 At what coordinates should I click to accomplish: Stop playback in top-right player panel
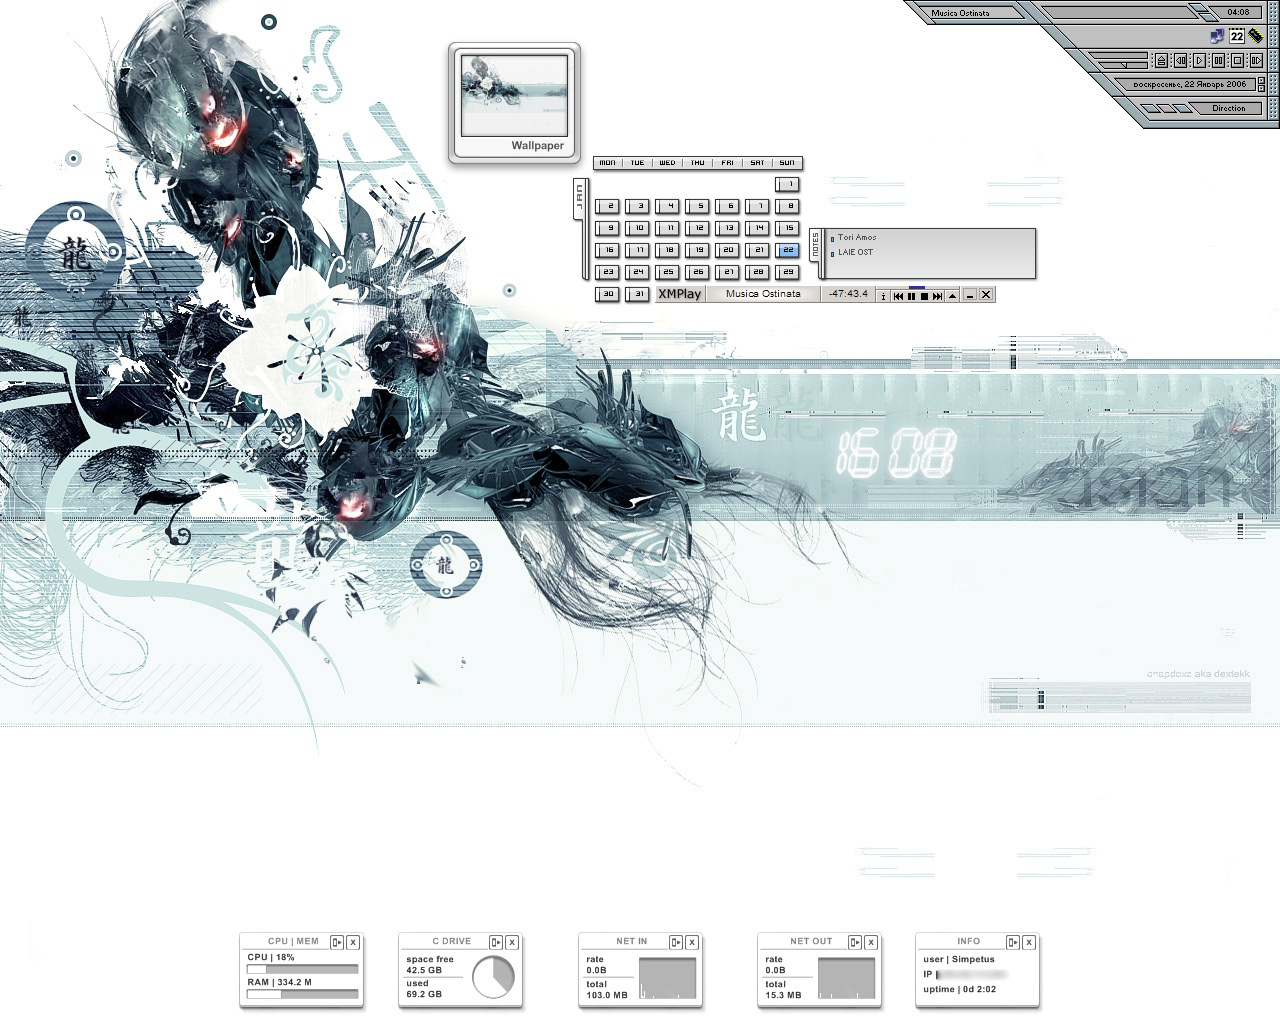pyautogui.click(x=1237, y=60)
